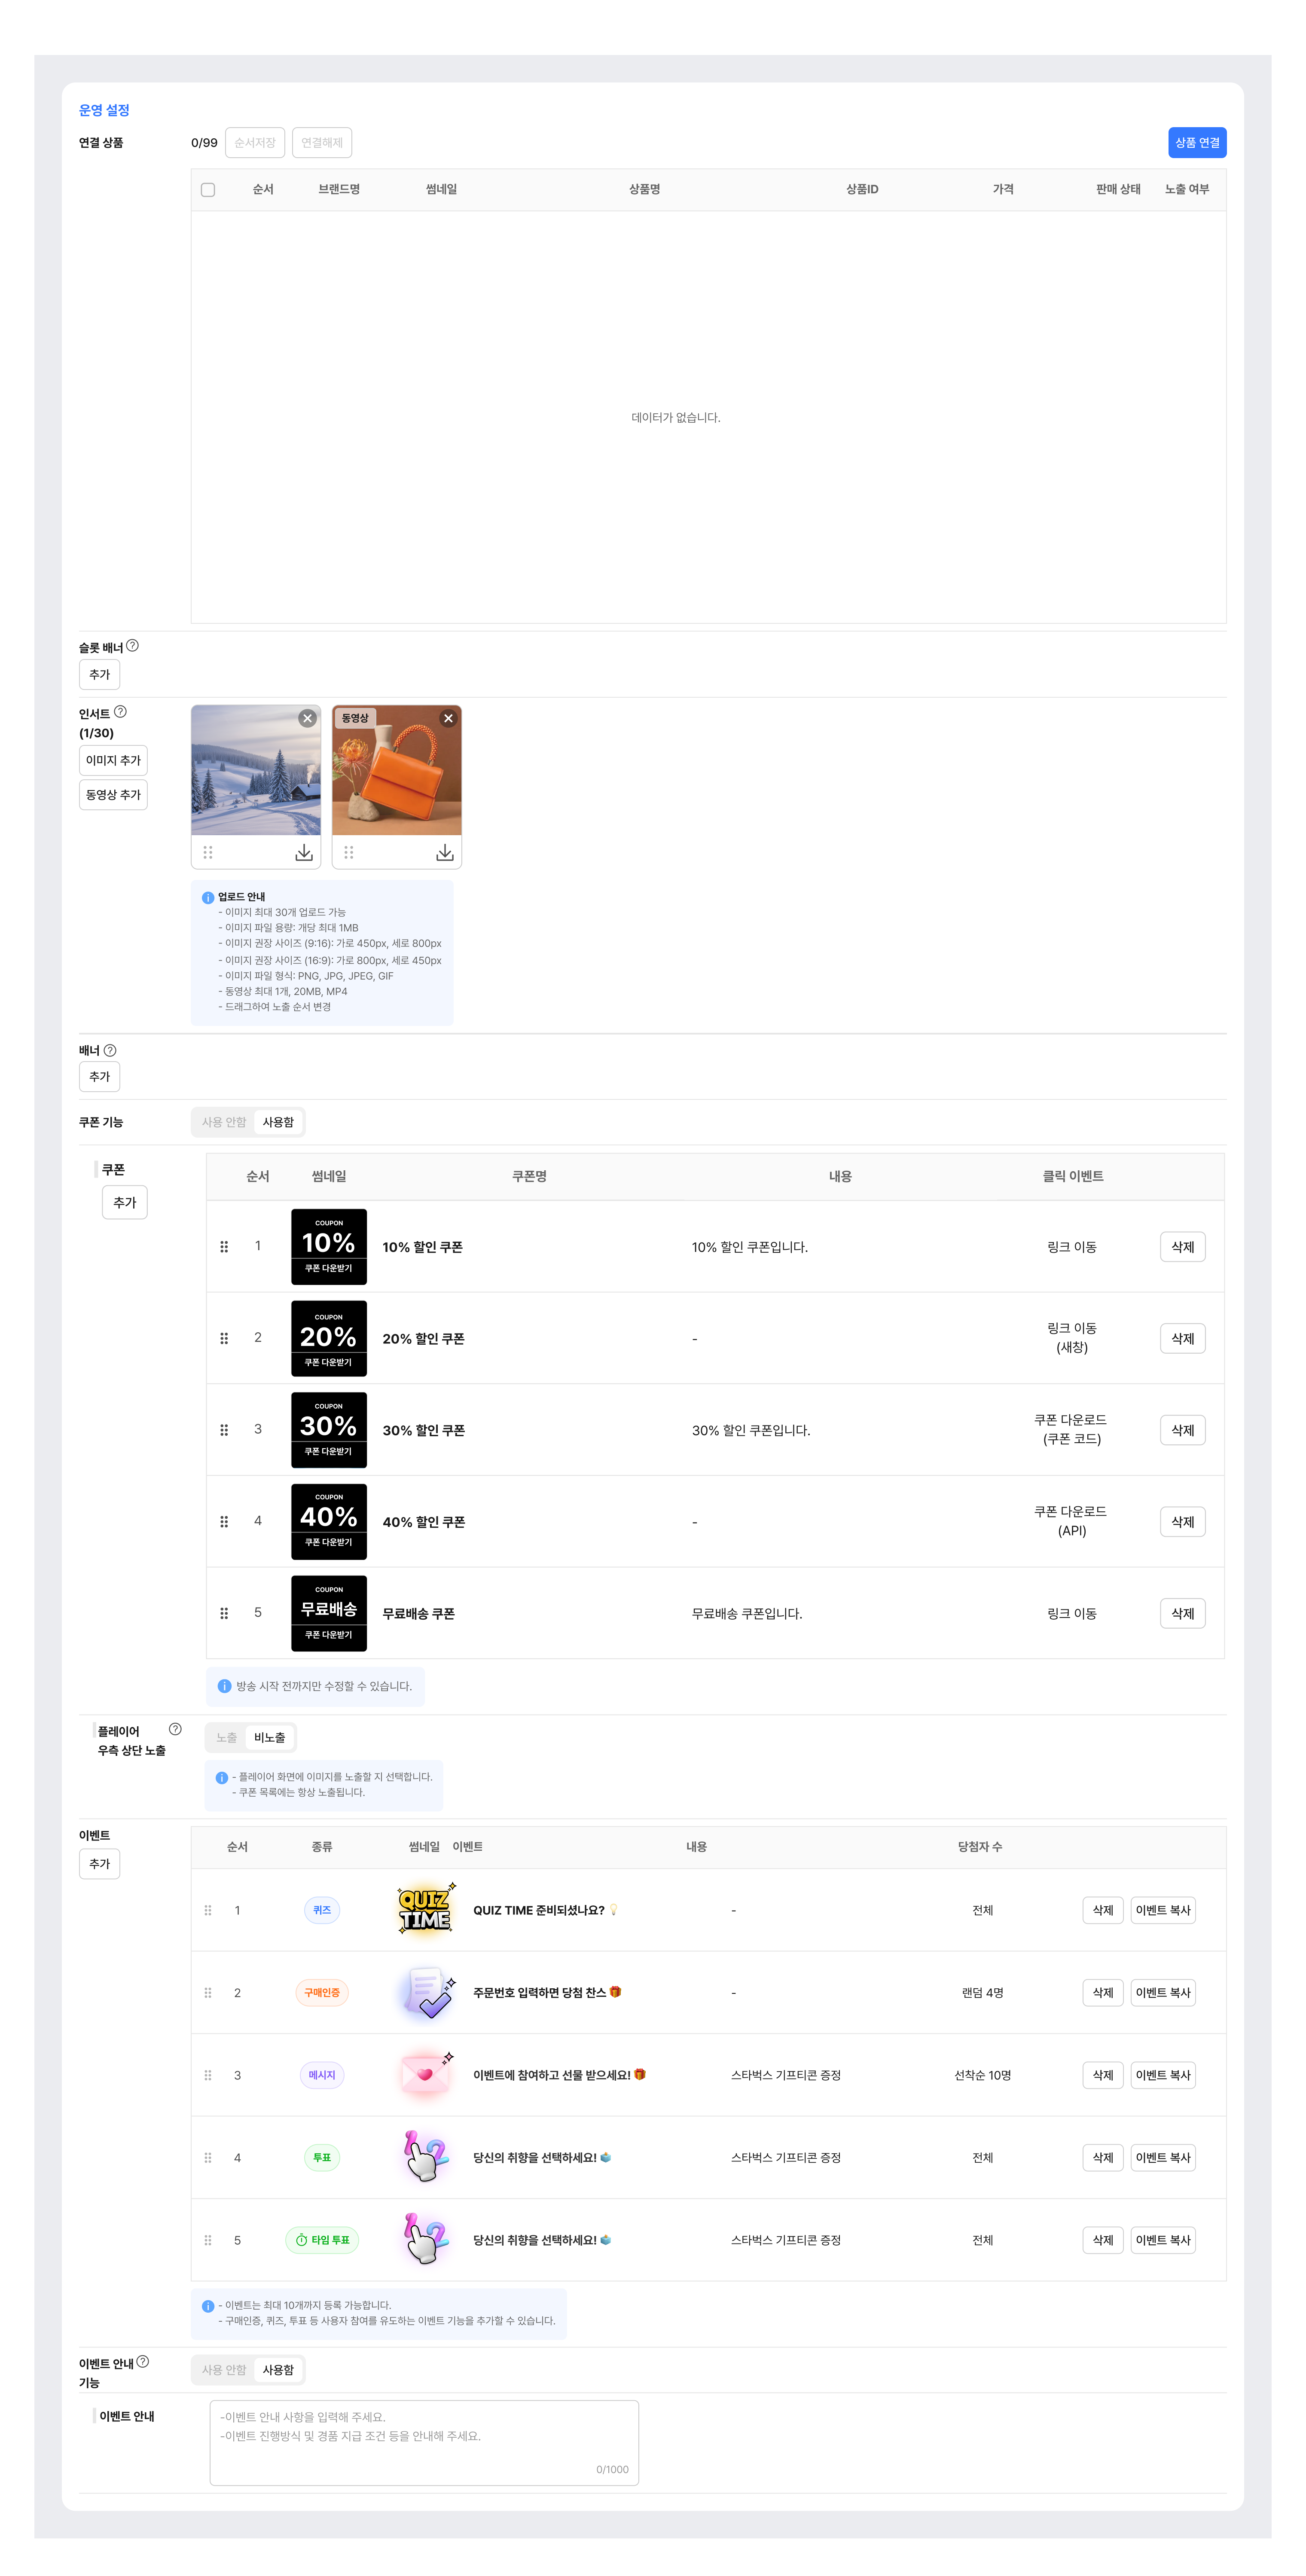Image resolution: width=1306 pixels, height=2576 pixels.
Task: Click the 40% coupon thumbnail image
Action: click(x=329, y=1521)
